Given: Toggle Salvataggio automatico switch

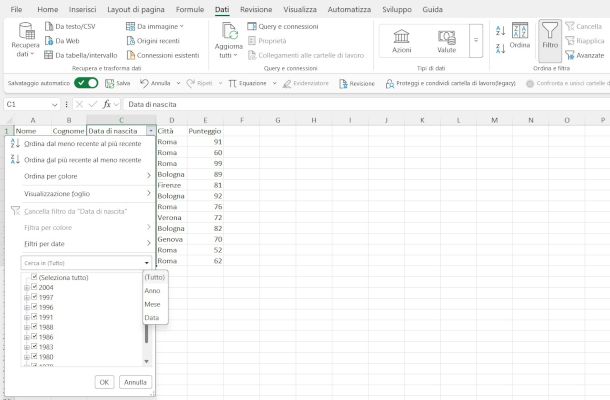Looking at the screenshot, I should [x=86, y=83].
